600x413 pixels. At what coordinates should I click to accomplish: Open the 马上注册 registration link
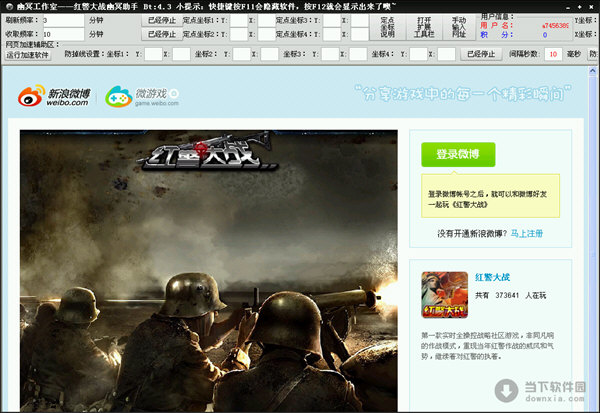click(527, 233)
